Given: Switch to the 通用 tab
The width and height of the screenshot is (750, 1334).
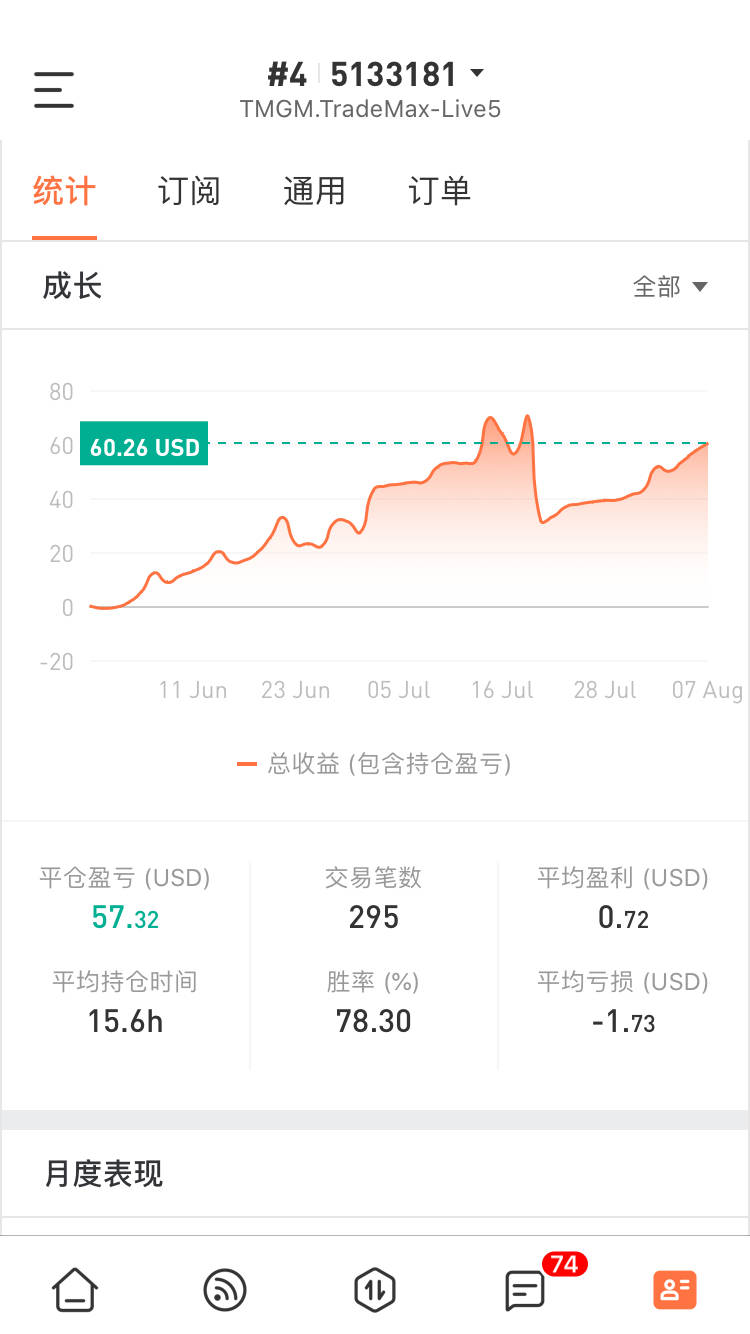Looking at the screenshot, I should pyautogui.click(x=314, y=191).
